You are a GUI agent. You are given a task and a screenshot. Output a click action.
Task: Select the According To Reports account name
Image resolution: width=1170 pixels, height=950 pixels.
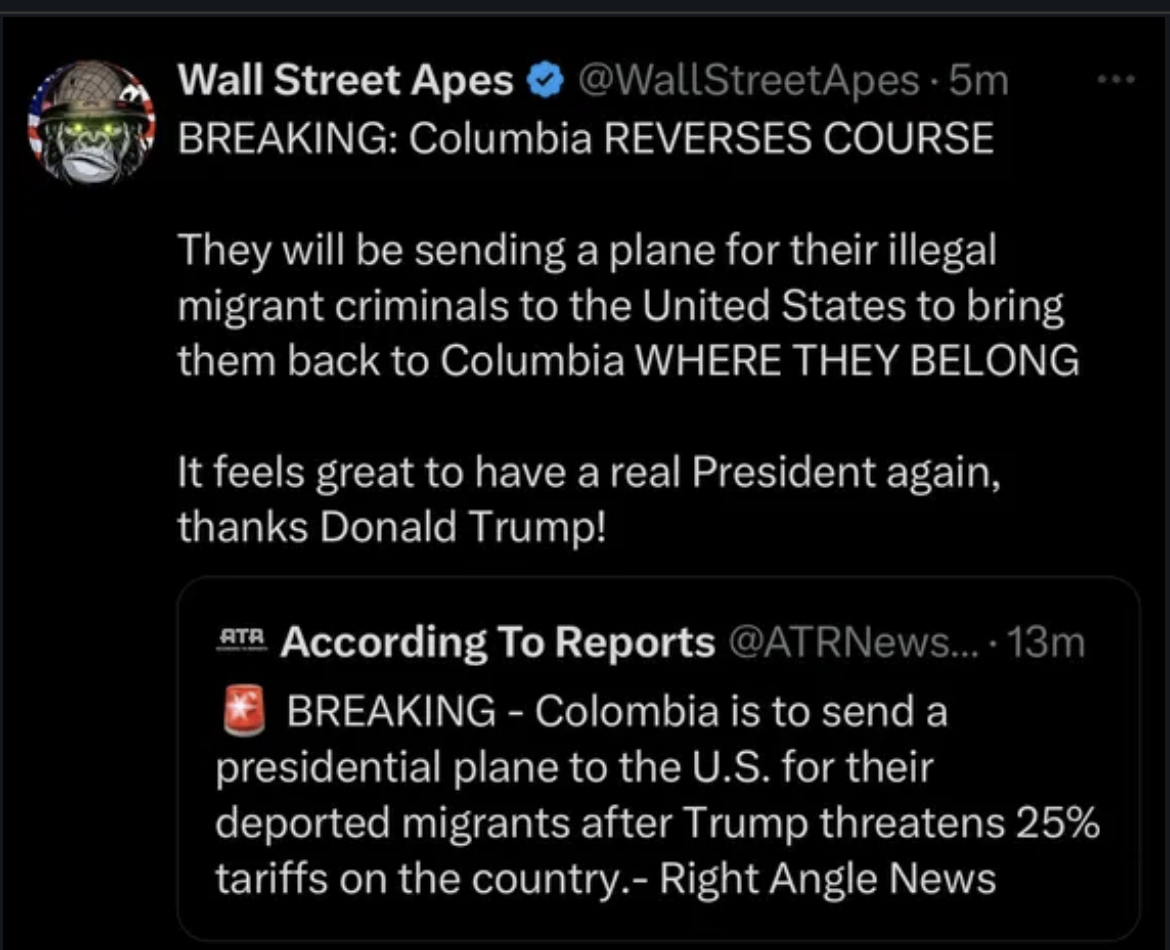pyautogui.click(x=498, y=643)
